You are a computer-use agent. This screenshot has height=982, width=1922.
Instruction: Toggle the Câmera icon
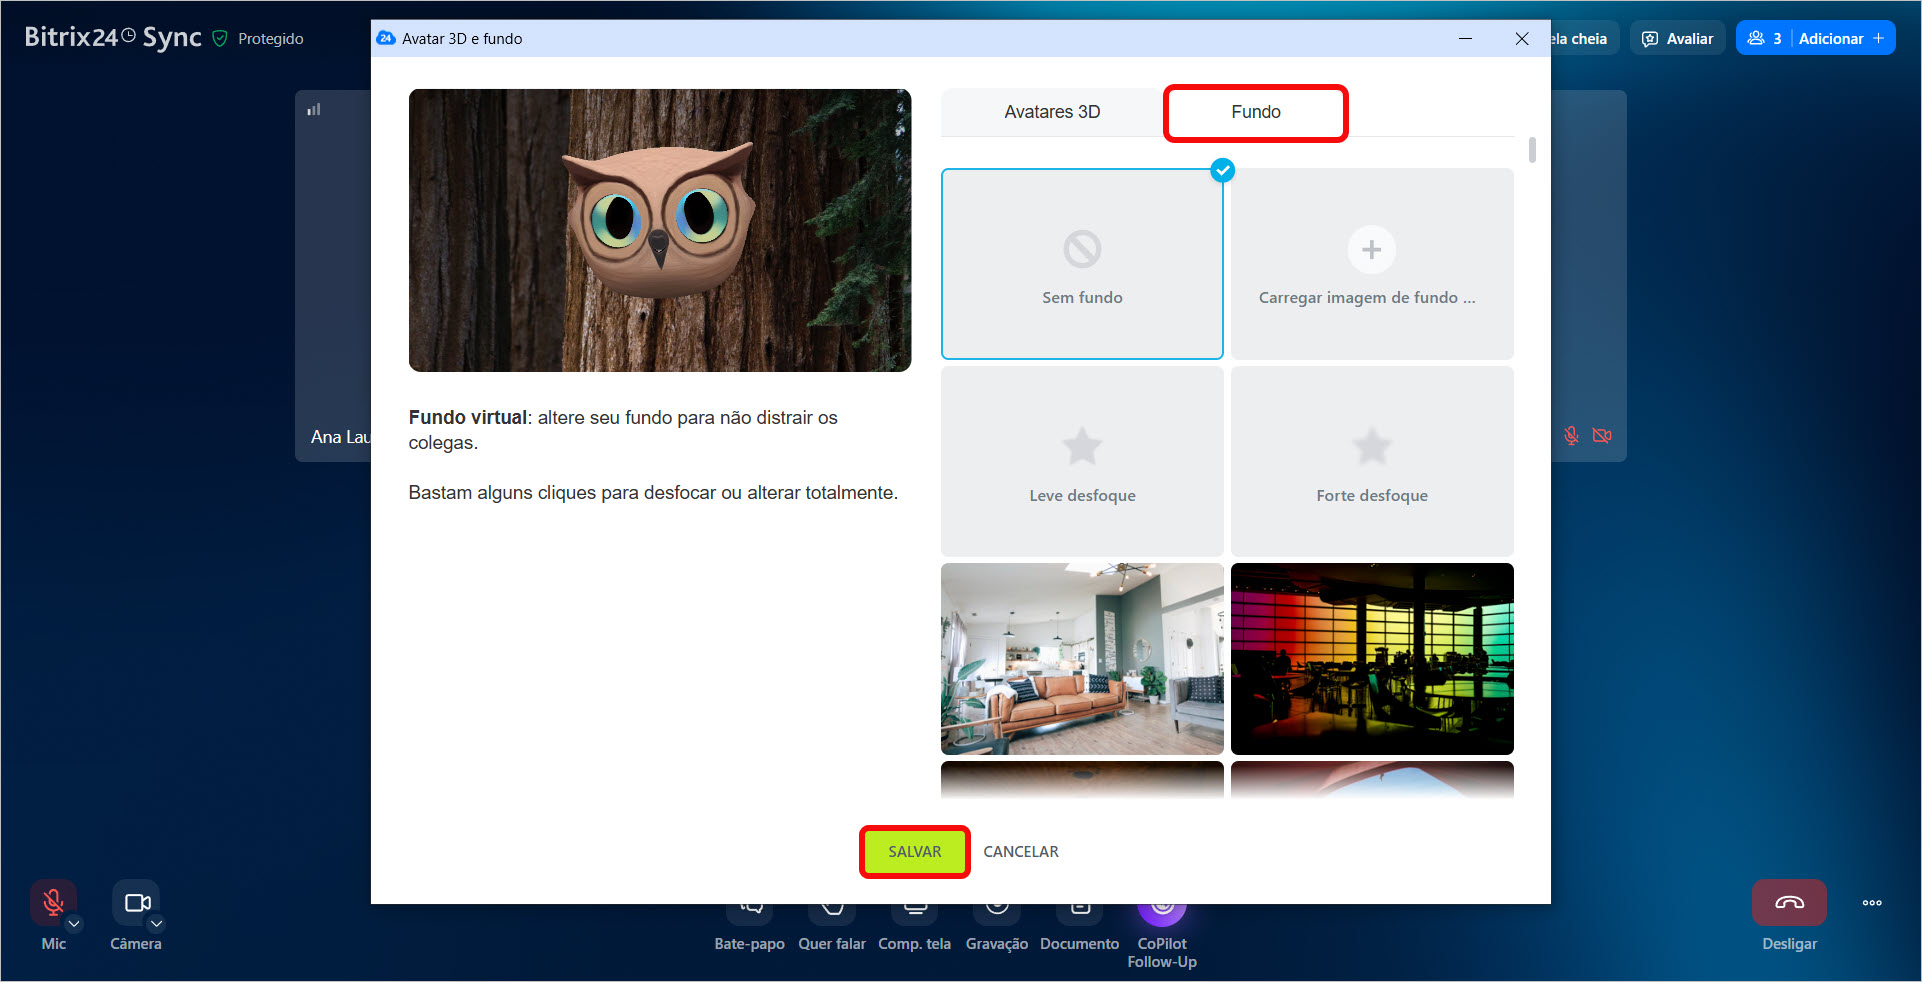(x=135, y=902)
